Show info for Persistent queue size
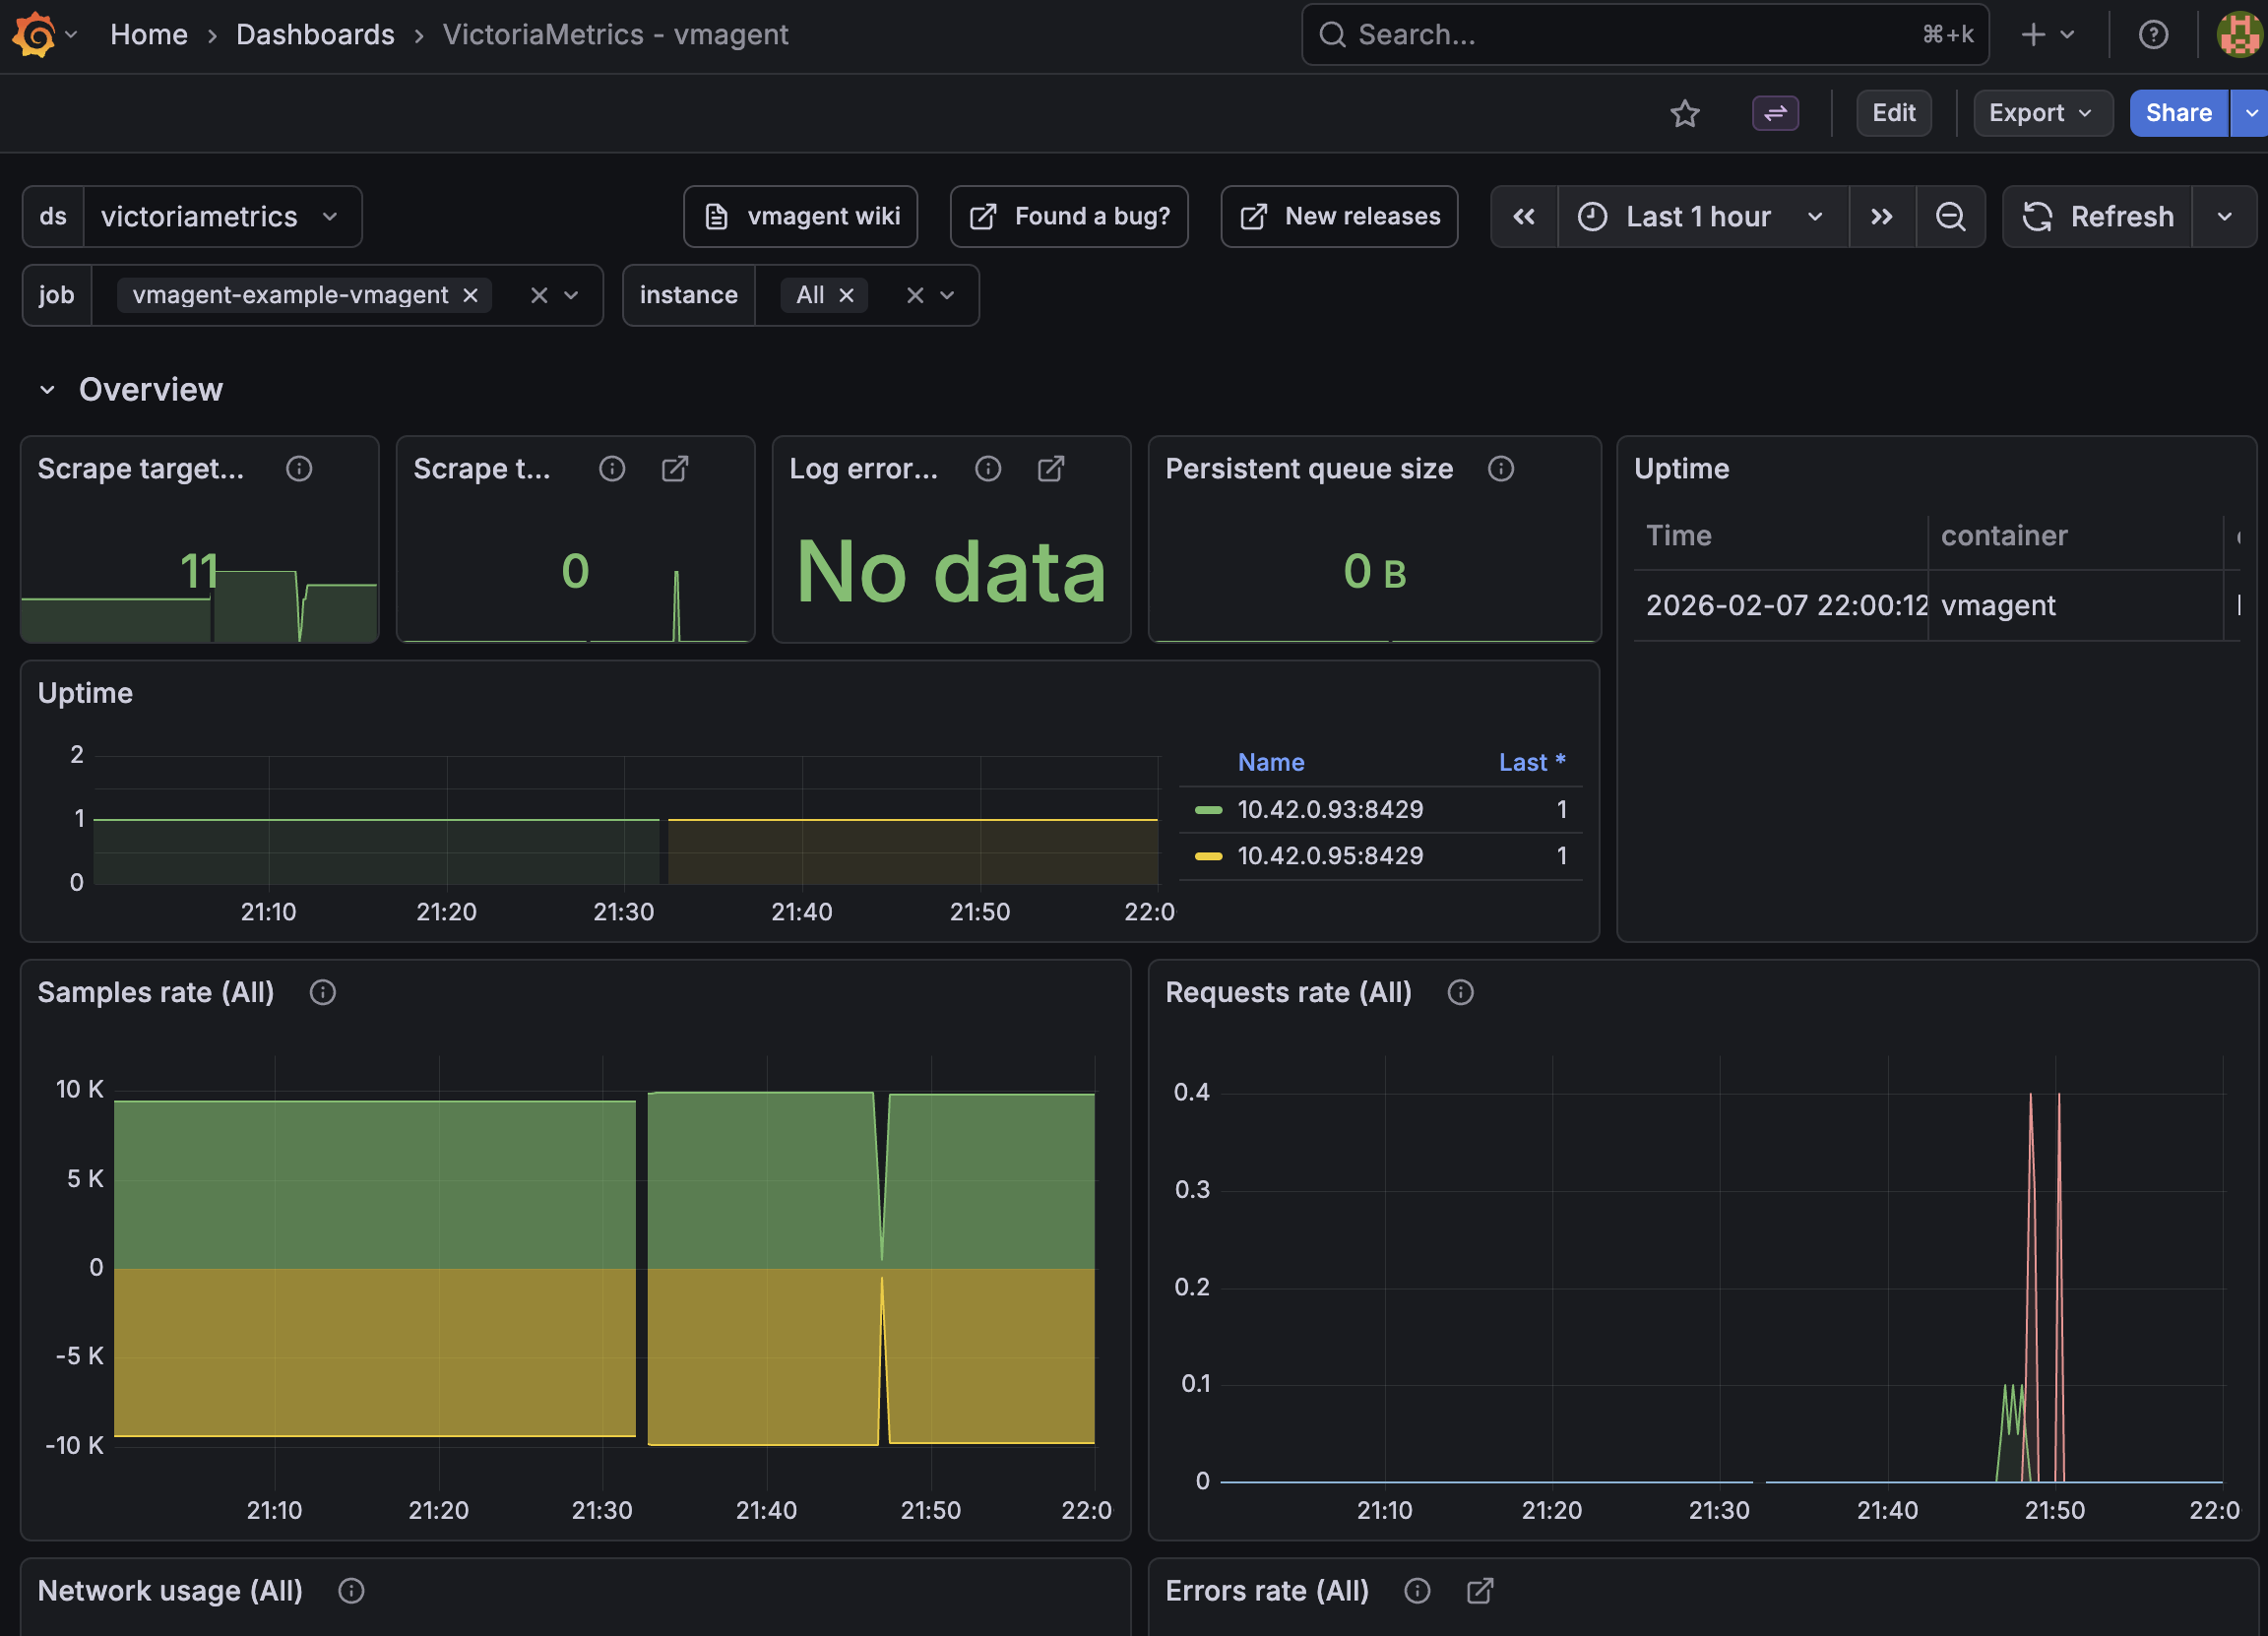The image size is (2268, 1636). click(x=1500, y=469)
